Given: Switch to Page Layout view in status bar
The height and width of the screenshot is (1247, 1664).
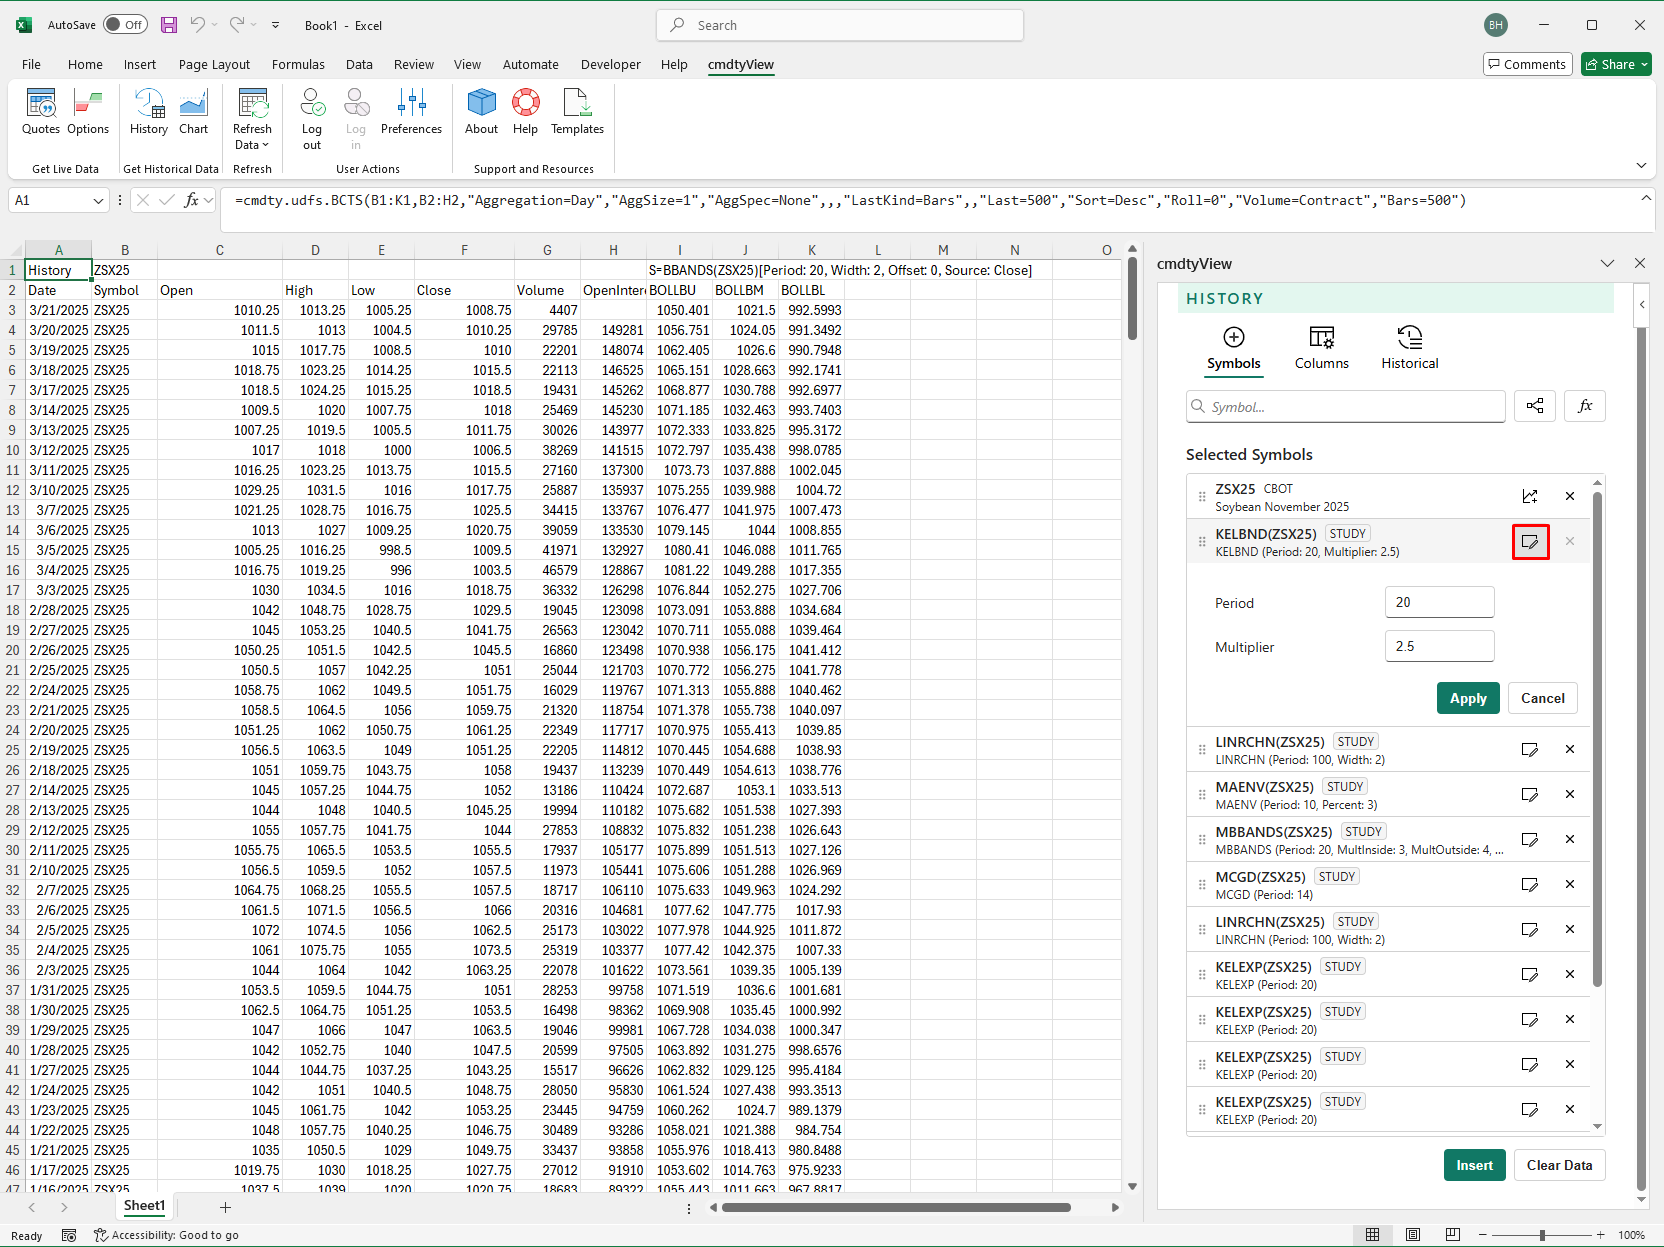Looking at the screenshot, I should (1413, 1235).
